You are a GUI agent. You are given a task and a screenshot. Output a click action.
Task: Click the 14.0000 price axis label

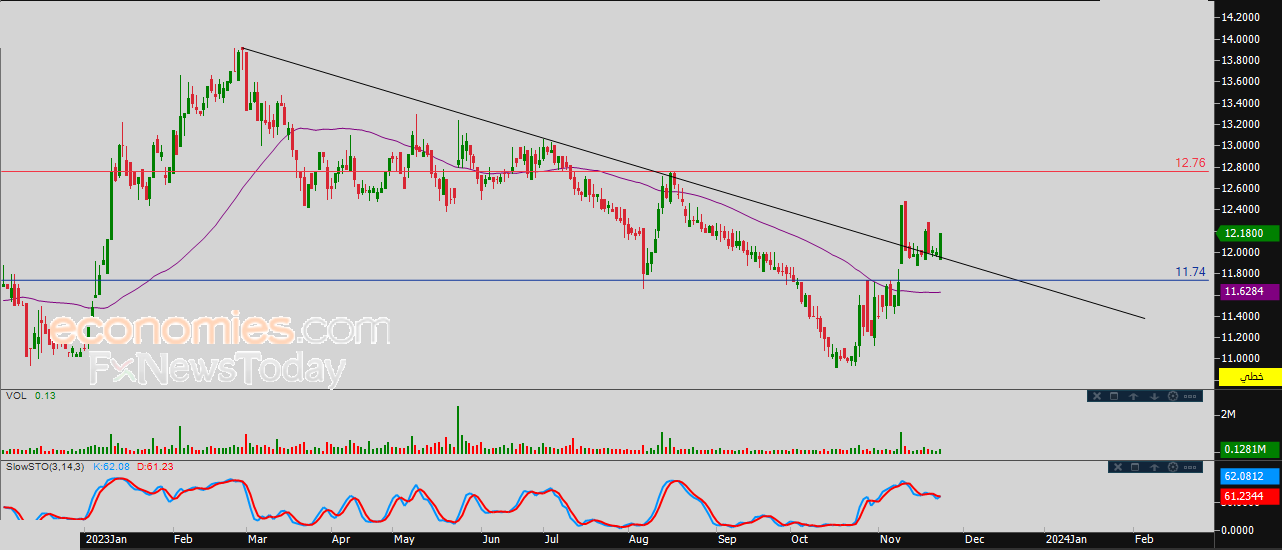1241,39
